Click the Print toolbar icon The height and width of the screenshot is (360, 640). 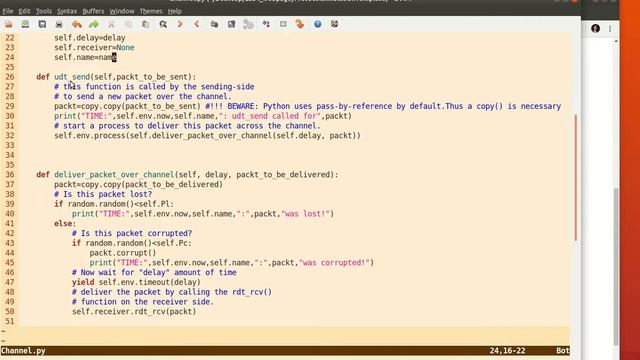(x=59, y=24)
